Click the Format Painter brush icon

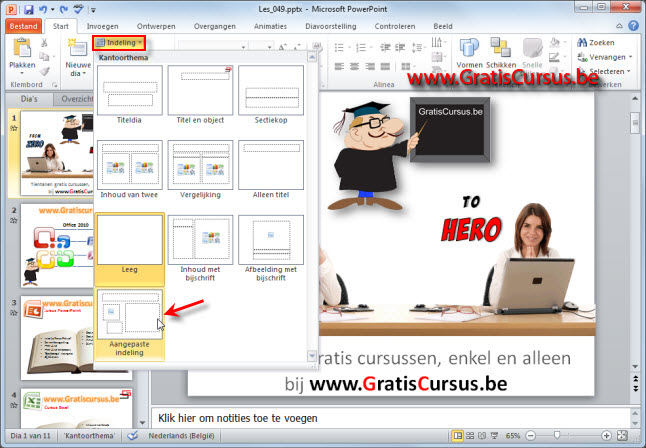pyautogui.click(x=44, y=71)
